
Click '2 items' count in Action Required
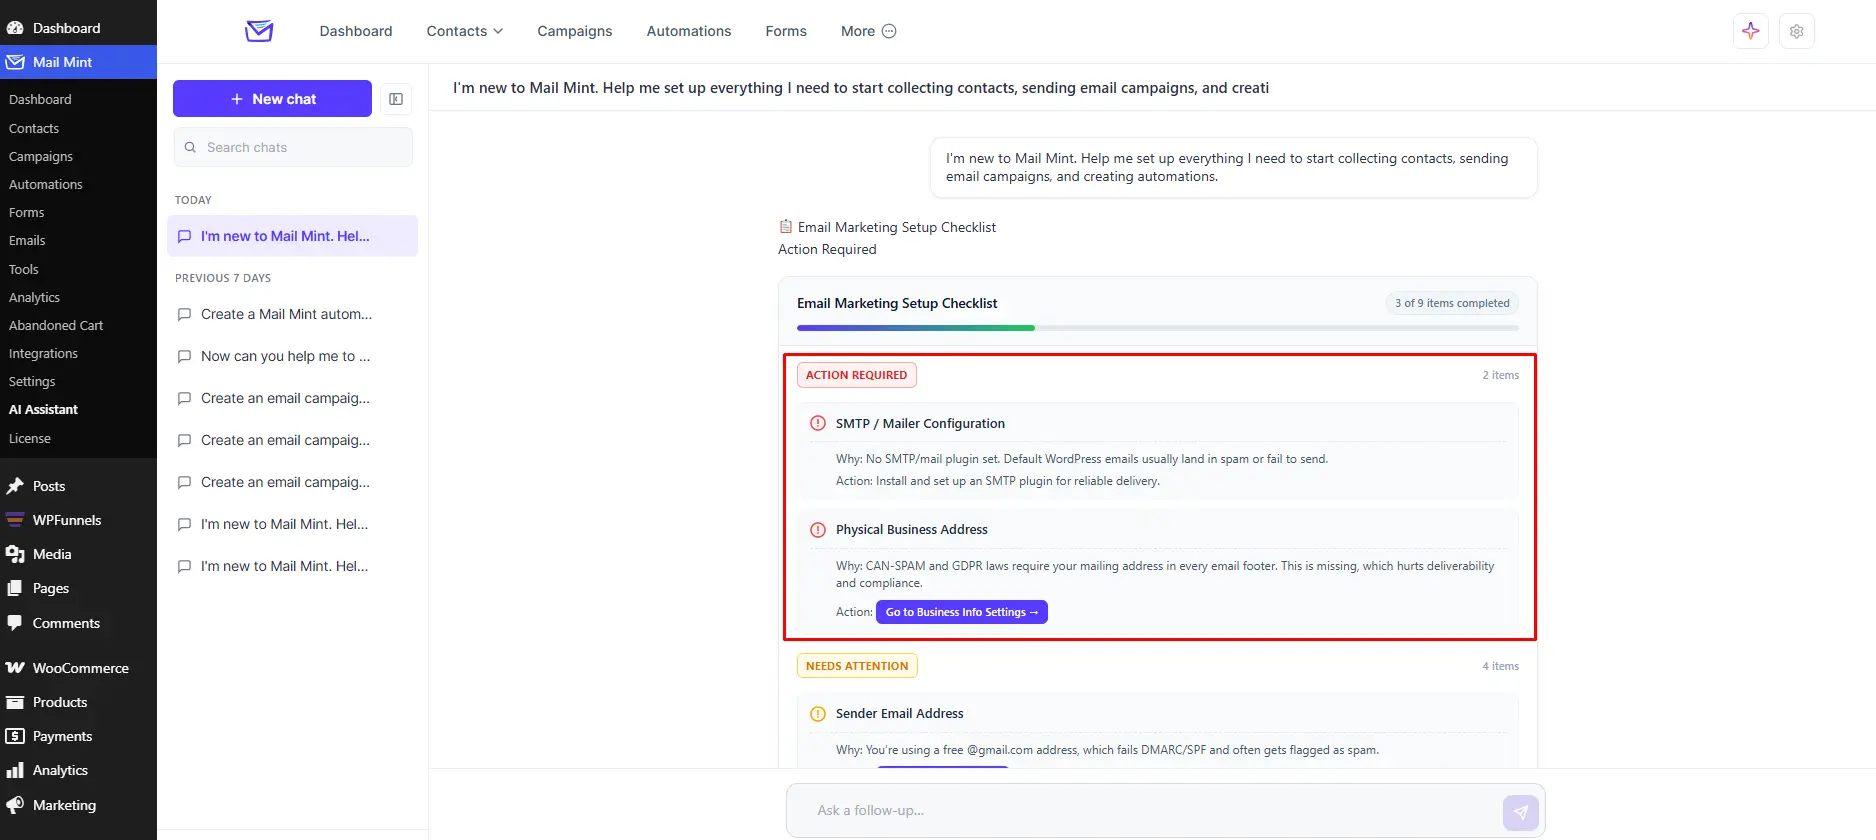[x=1500, y=375]
